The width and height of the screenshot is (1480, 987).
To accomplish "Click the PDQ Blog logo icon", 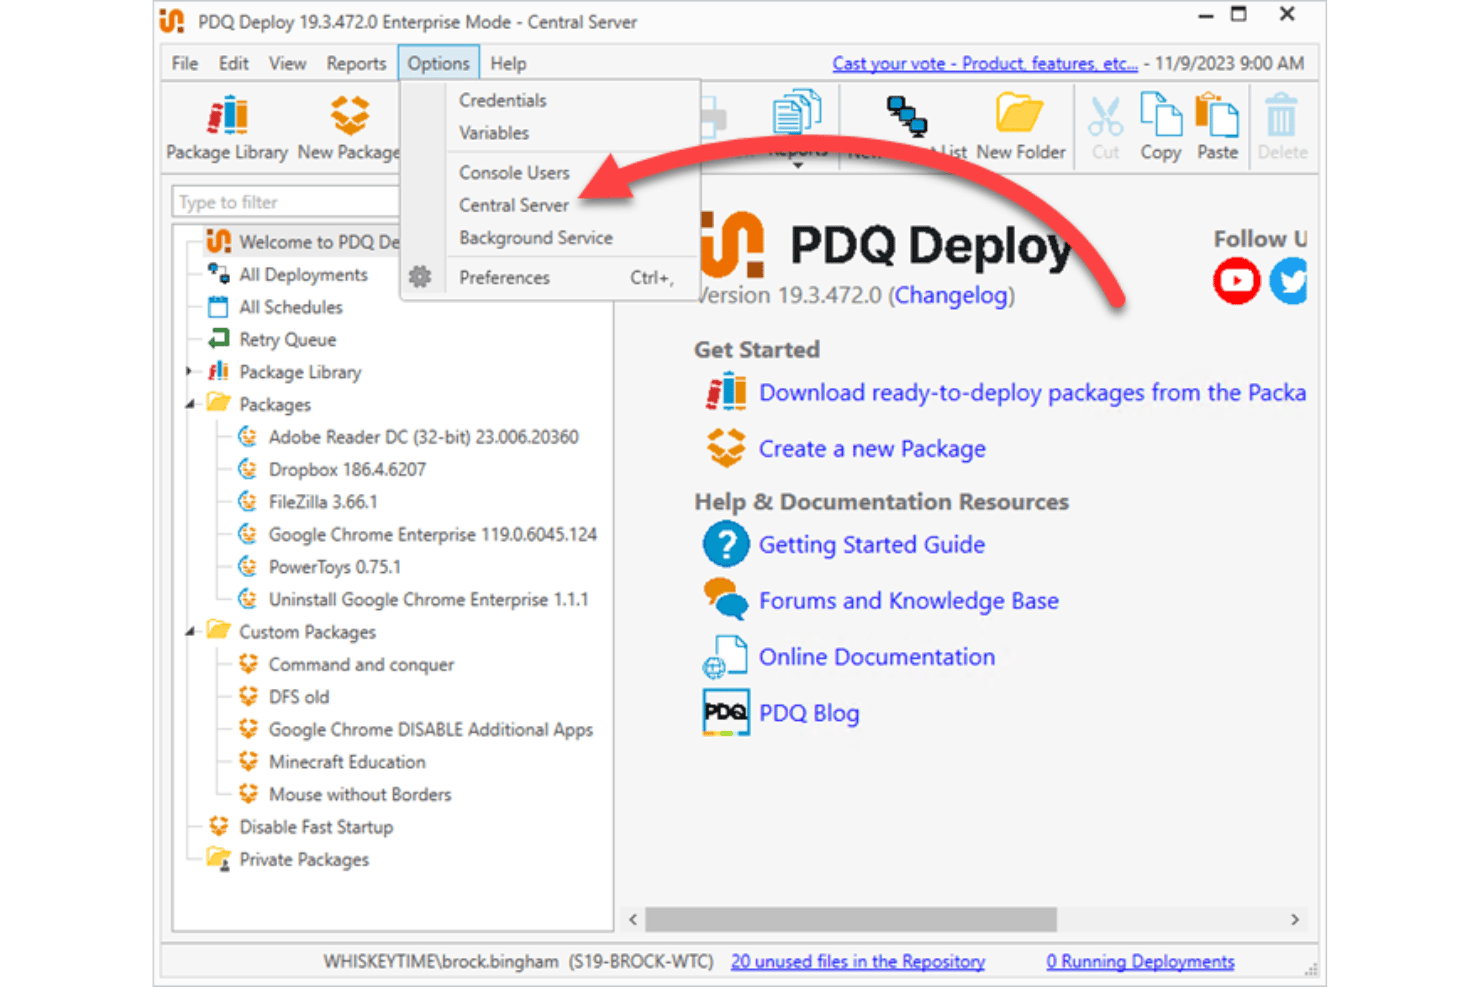I will [726, 712].
